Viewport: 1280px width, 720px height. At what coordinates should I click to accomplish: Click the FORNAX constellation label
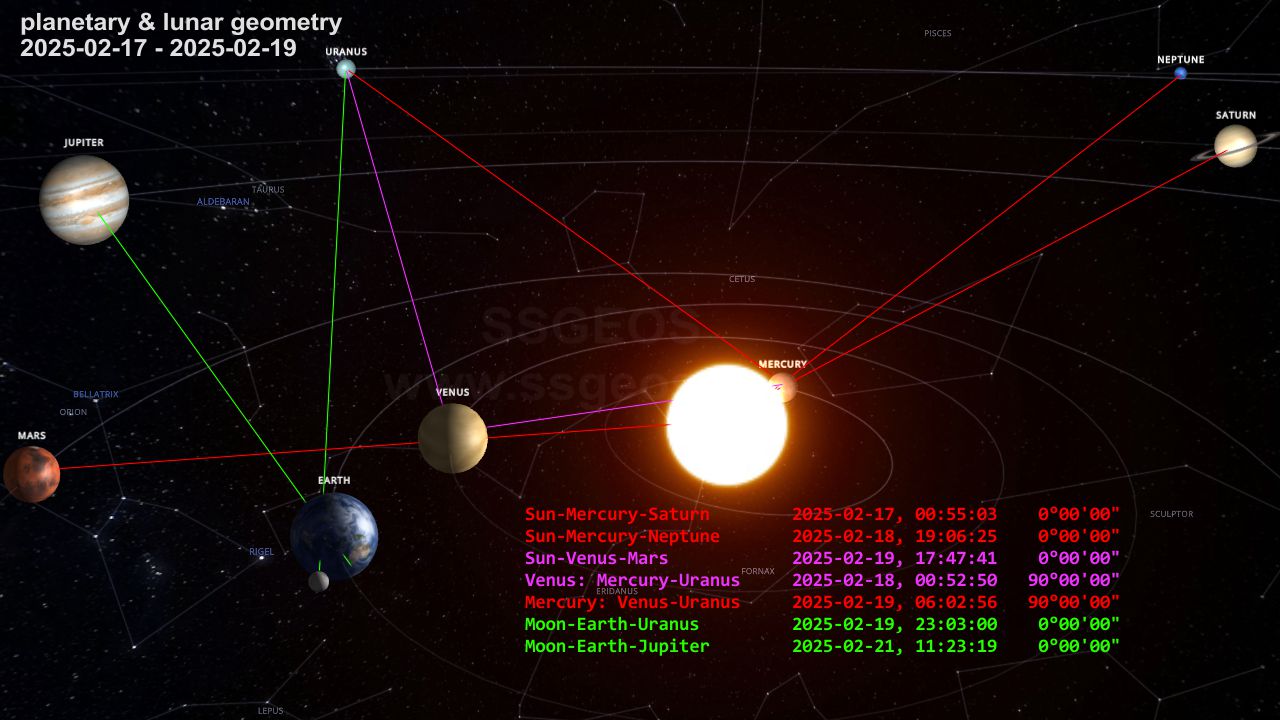(758, 571)
